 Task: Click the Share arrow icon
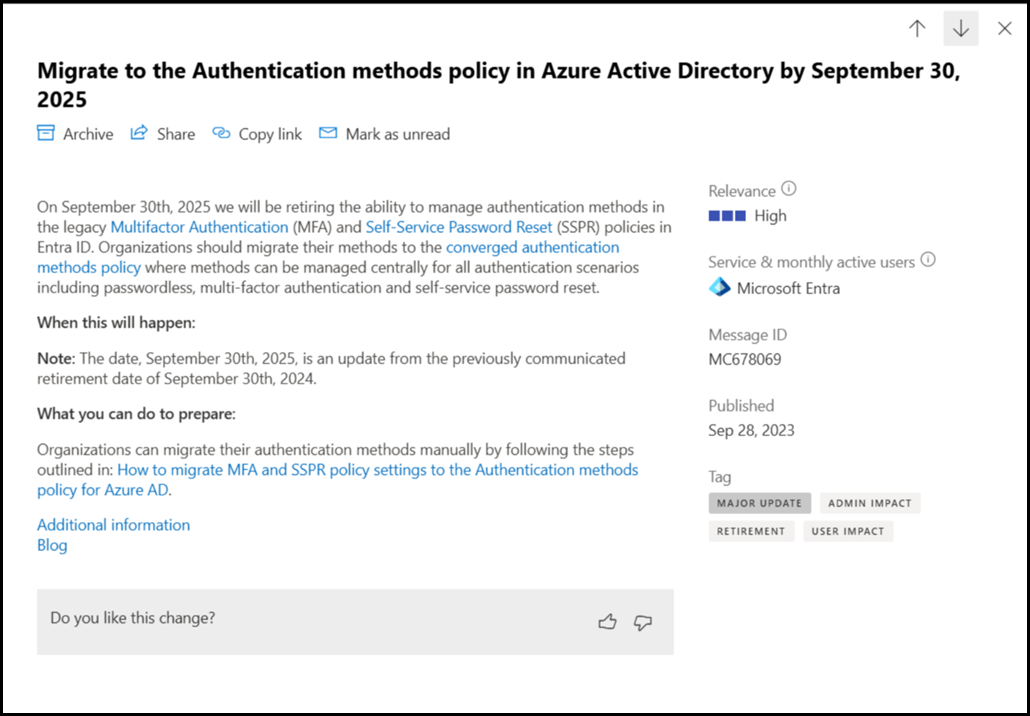coord(139,133)
